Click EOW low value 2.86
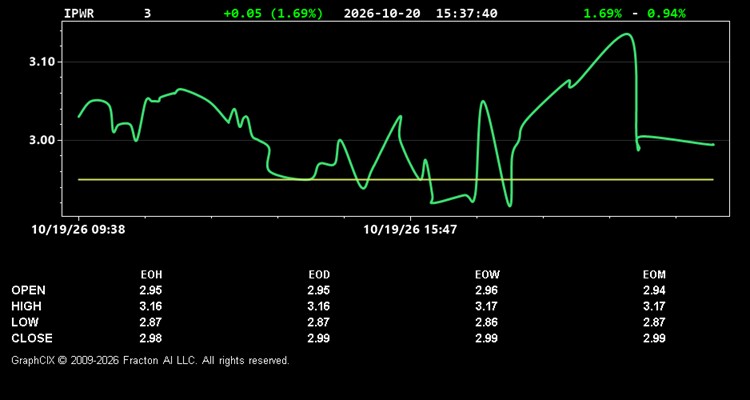Viewport: 750px width, 400px height. [486, 322]
